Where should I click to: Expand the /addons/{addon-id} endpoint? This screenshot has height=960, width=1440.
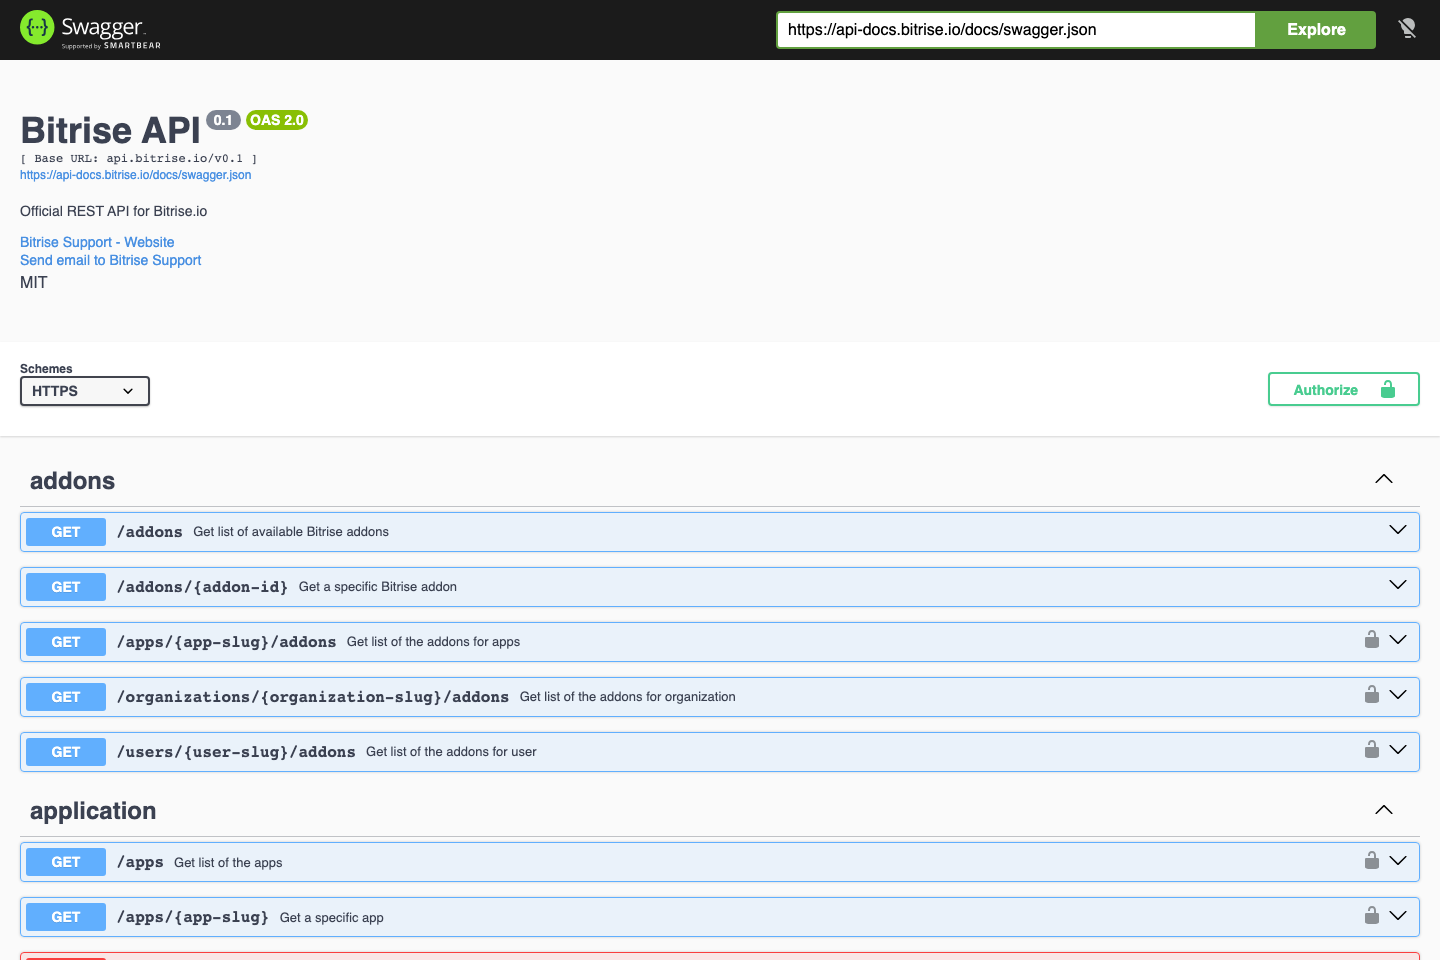point(1398,586)
